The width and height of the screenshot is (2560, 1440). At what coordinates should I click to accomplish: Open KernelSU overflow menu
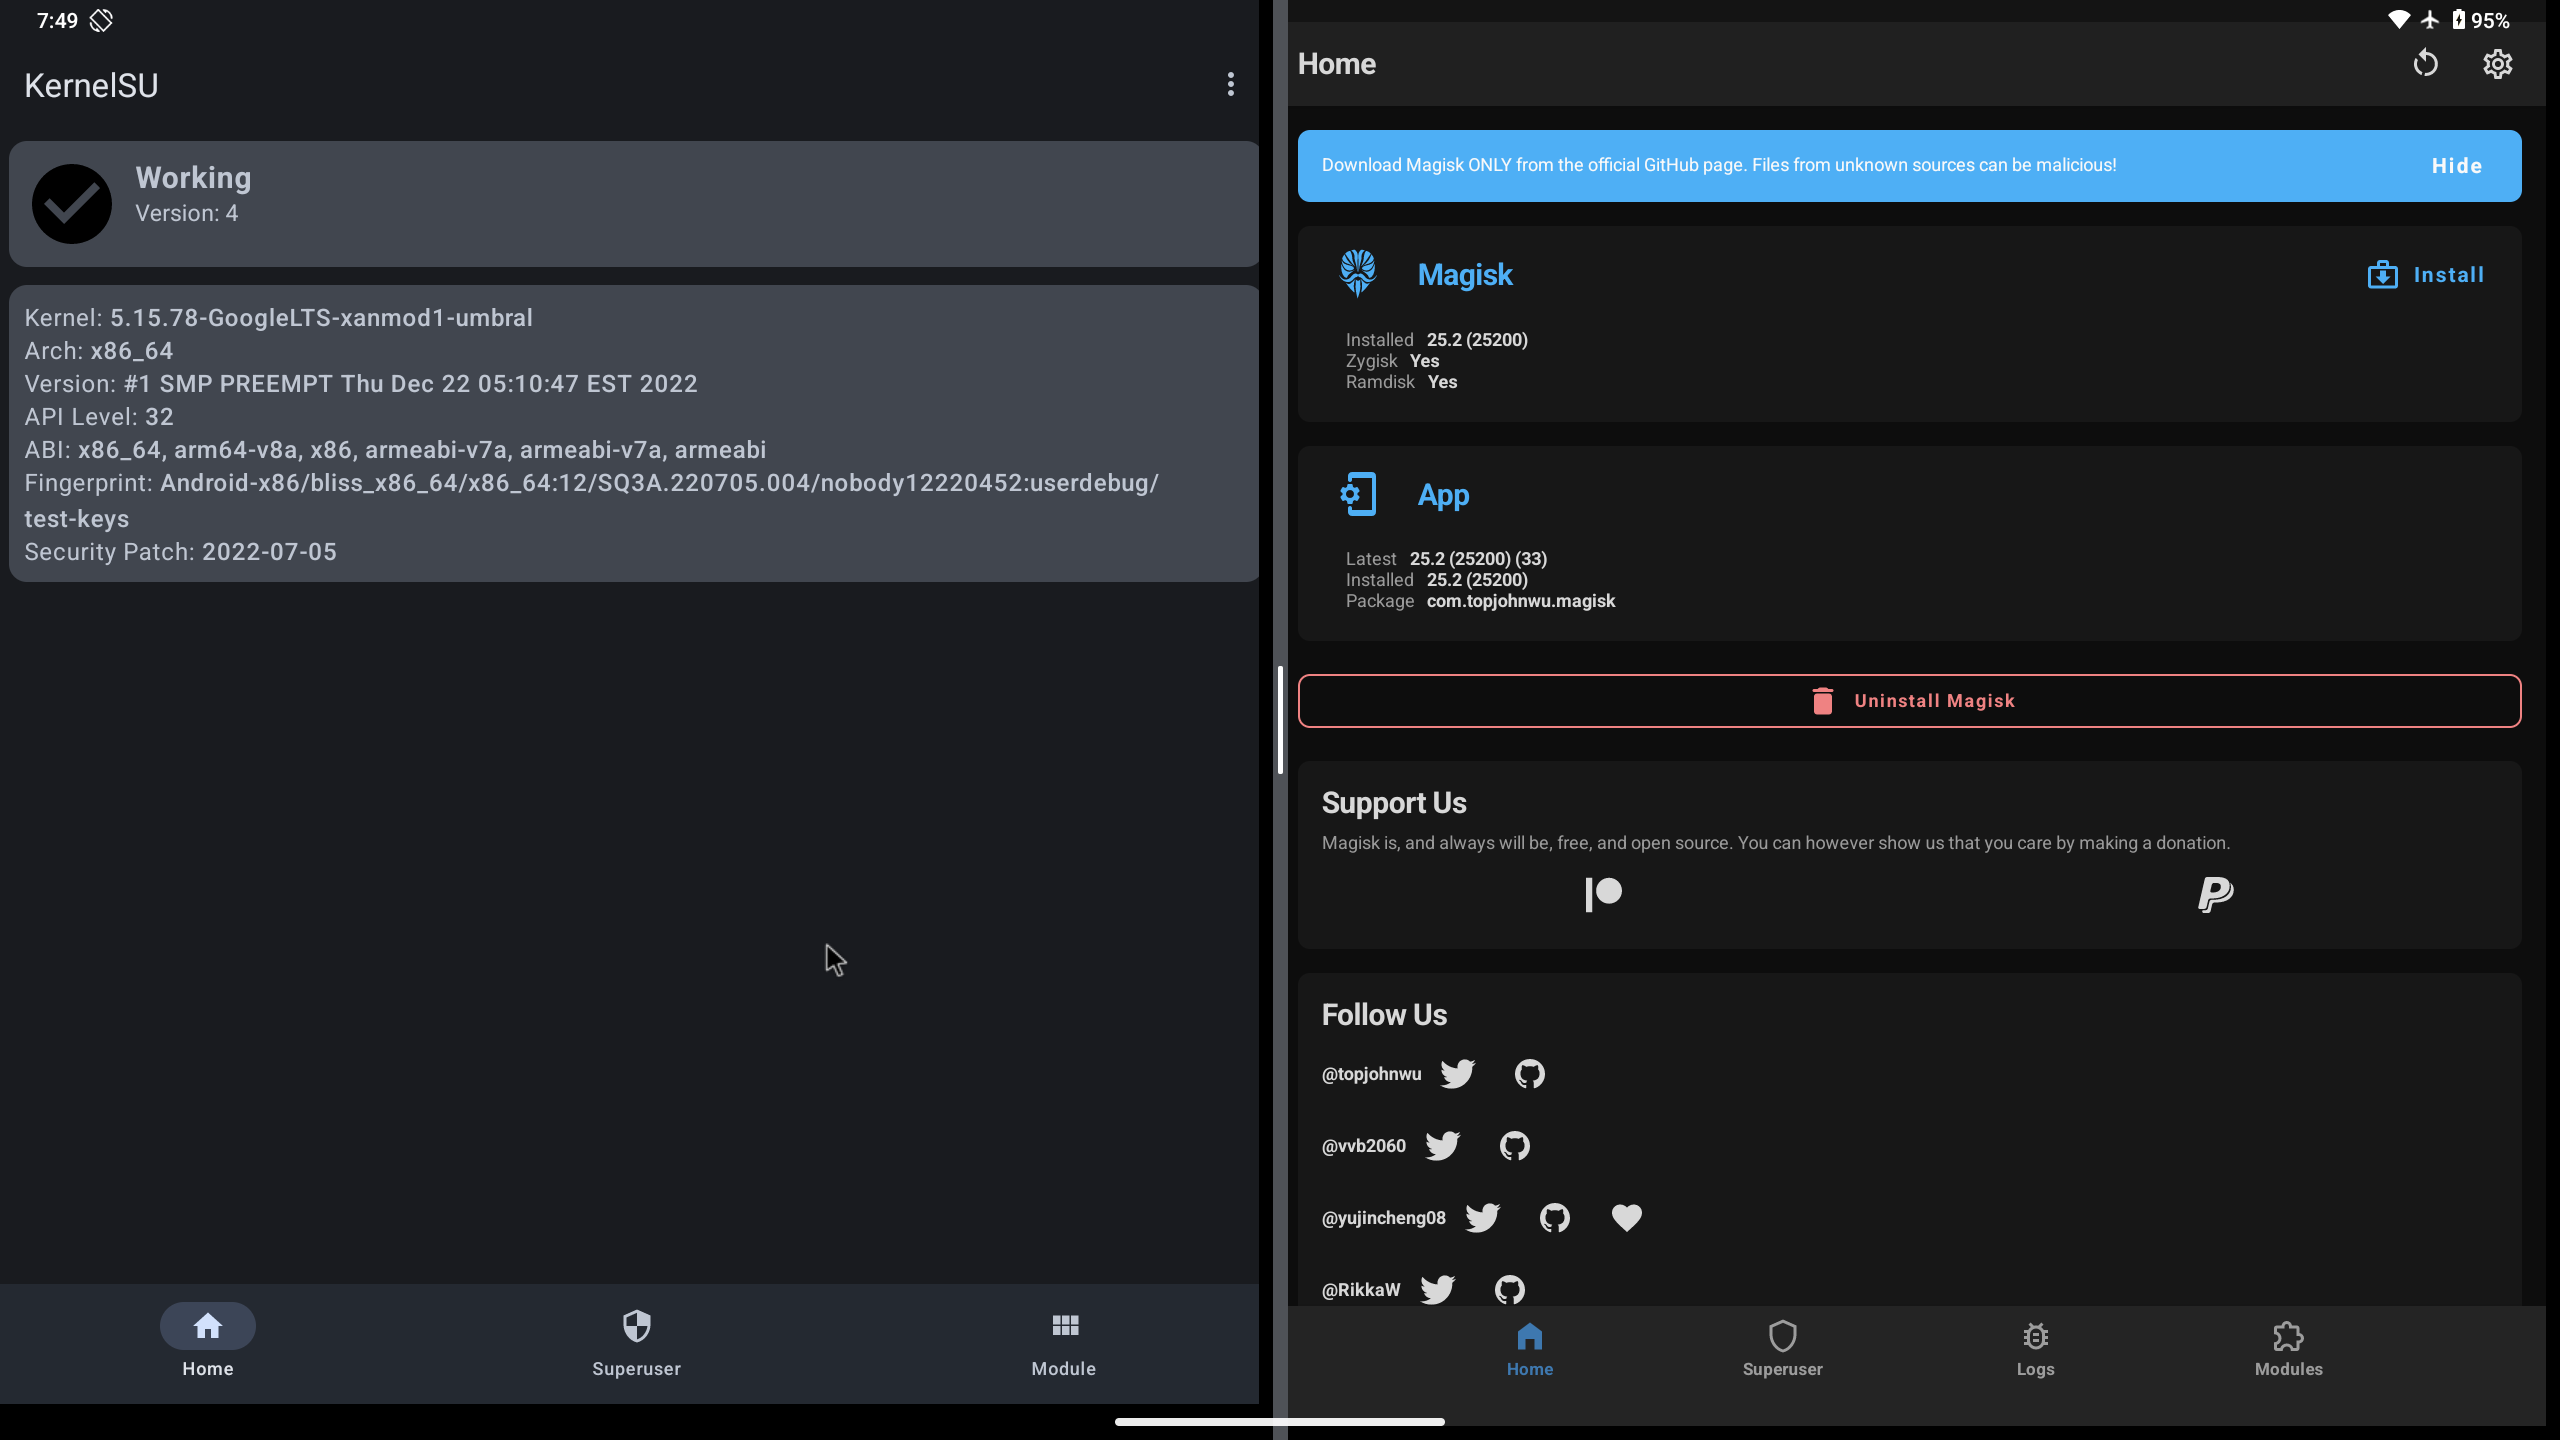(1229, 84)
